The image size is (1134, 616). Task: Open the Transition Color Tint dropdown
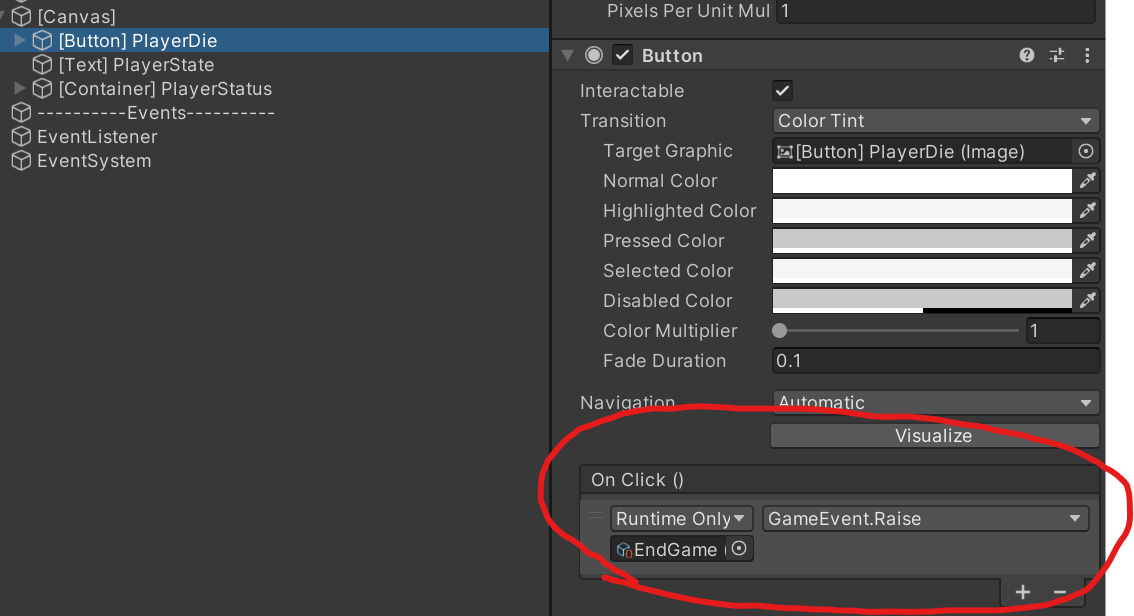coord(936,121)
